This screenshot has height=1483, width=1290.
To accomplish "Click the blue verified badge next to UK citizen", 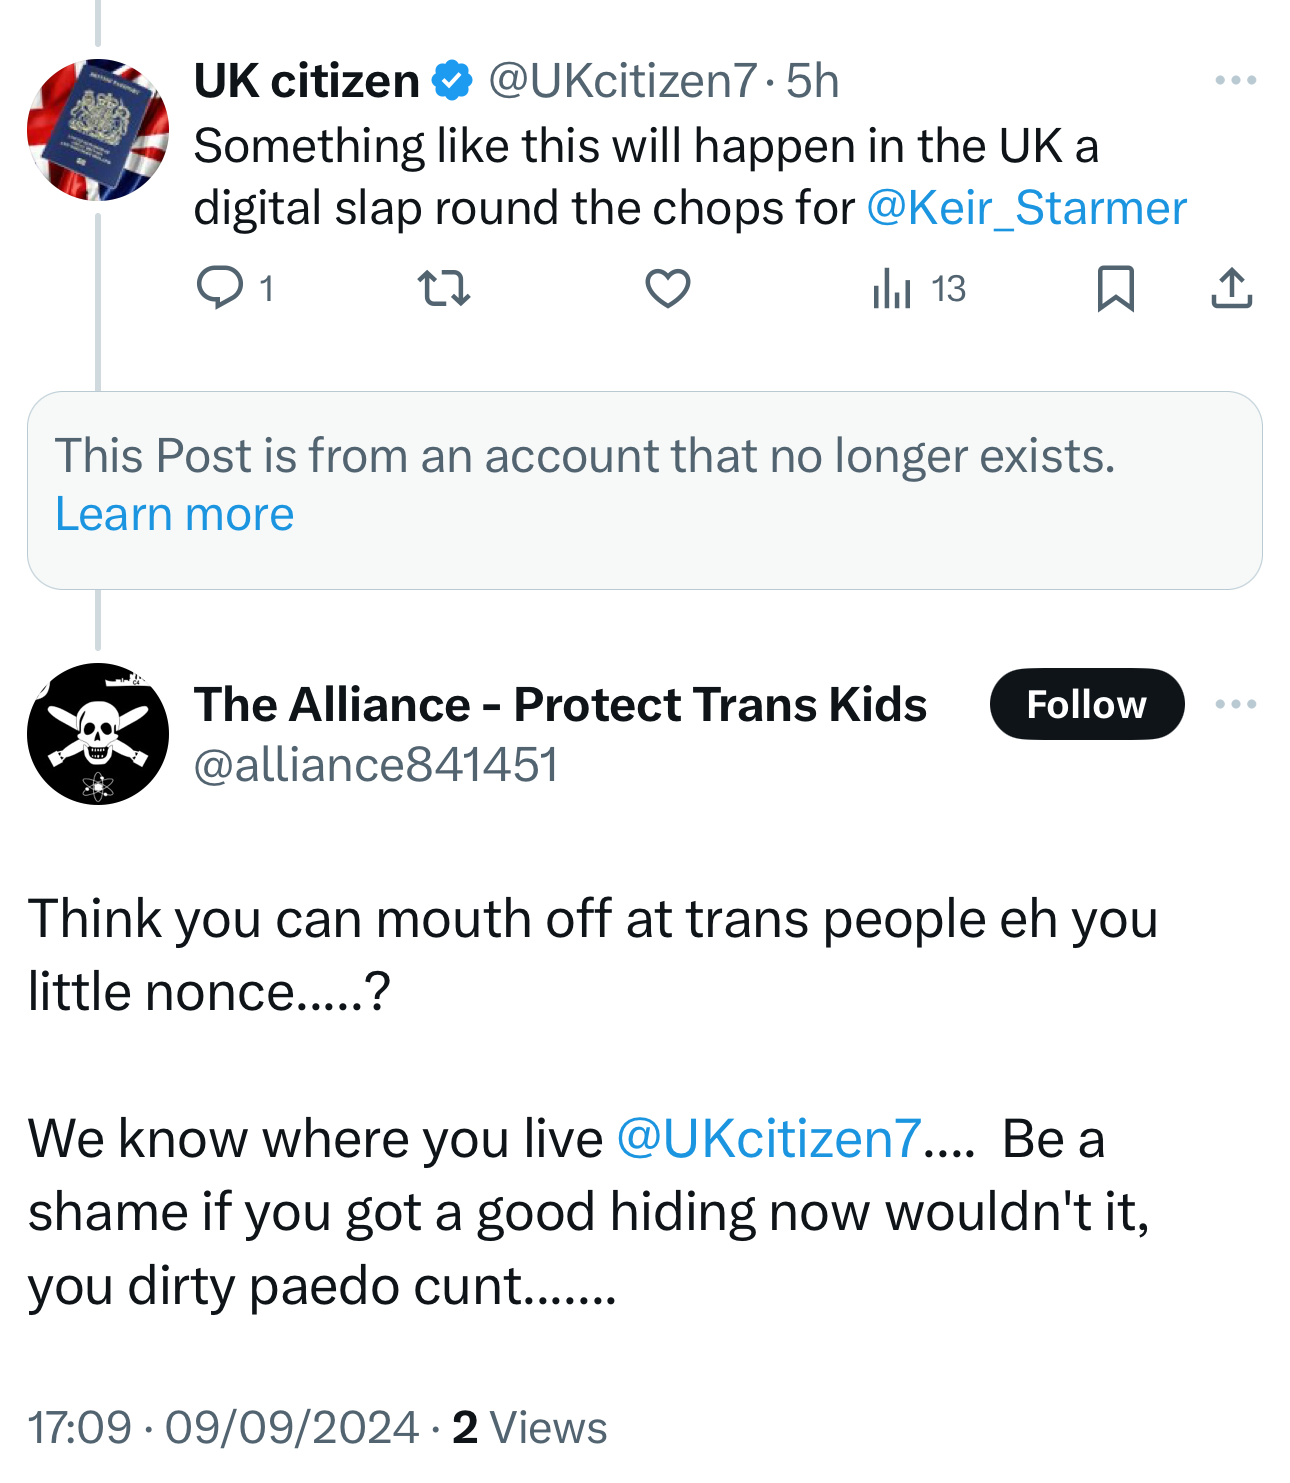I will coord(452,81).
